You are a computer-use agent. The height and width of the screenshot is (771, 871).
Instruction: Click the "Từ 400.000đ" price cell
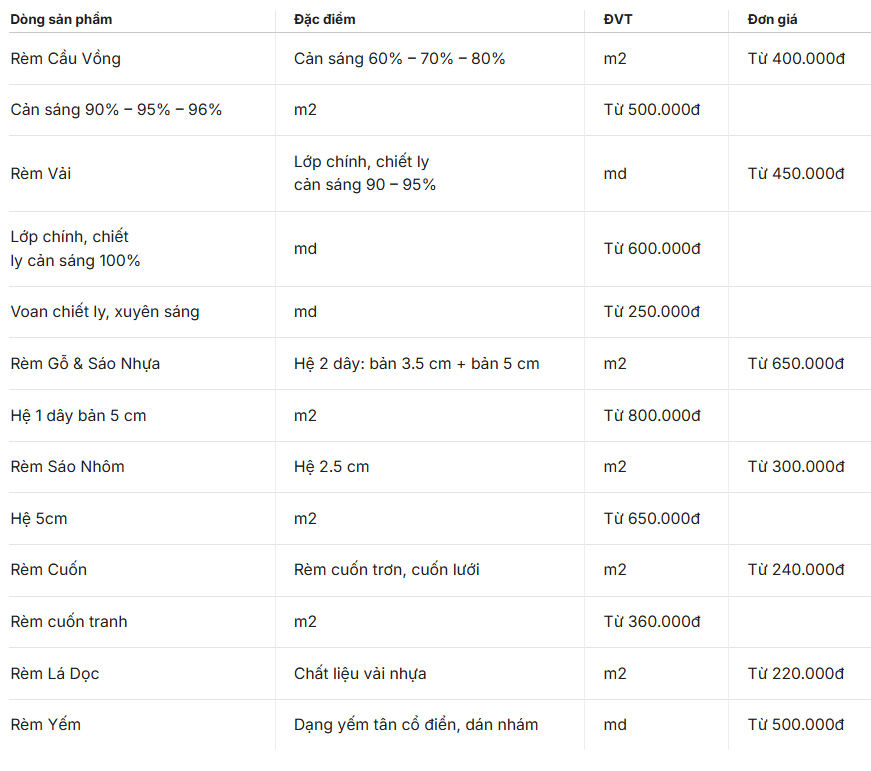pos(796,59)
